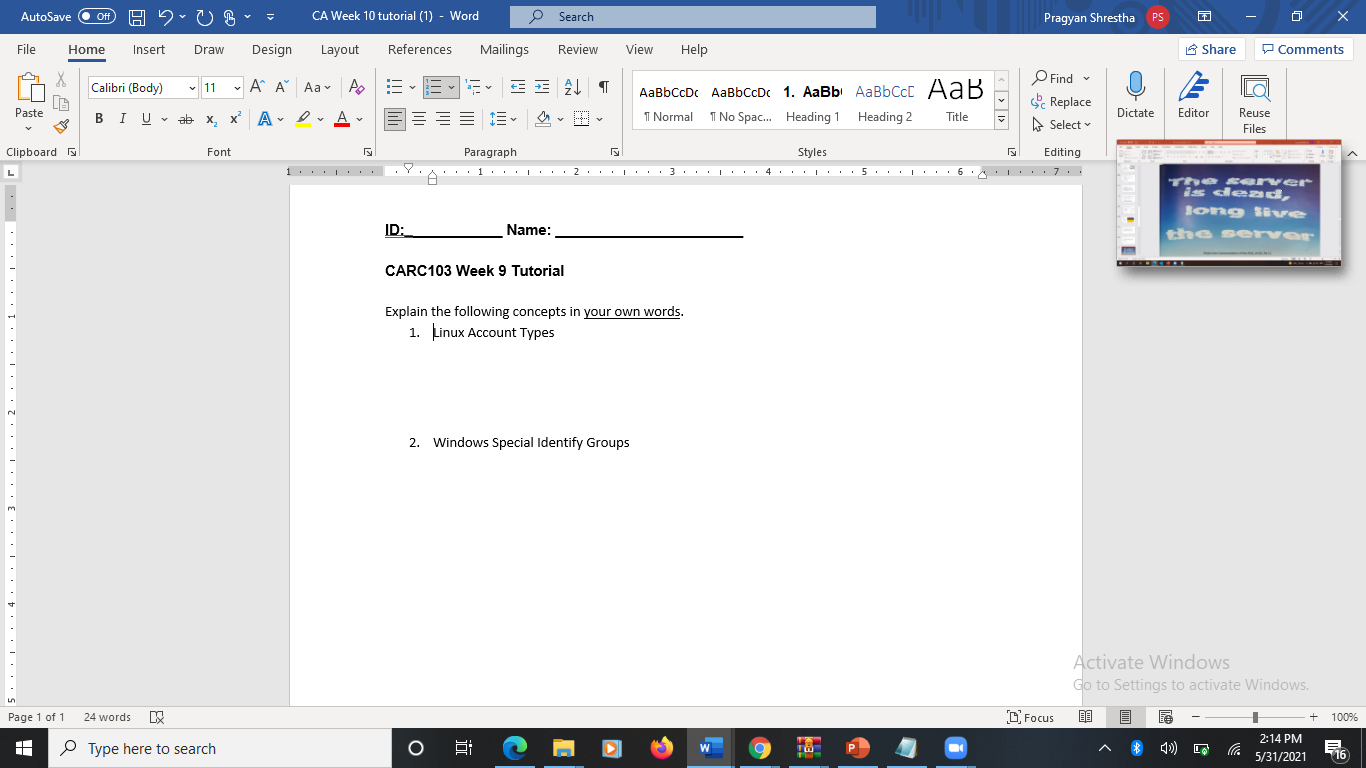Click the Redo repeat icon
This screenshot has height=768, width=1366.
205,17
